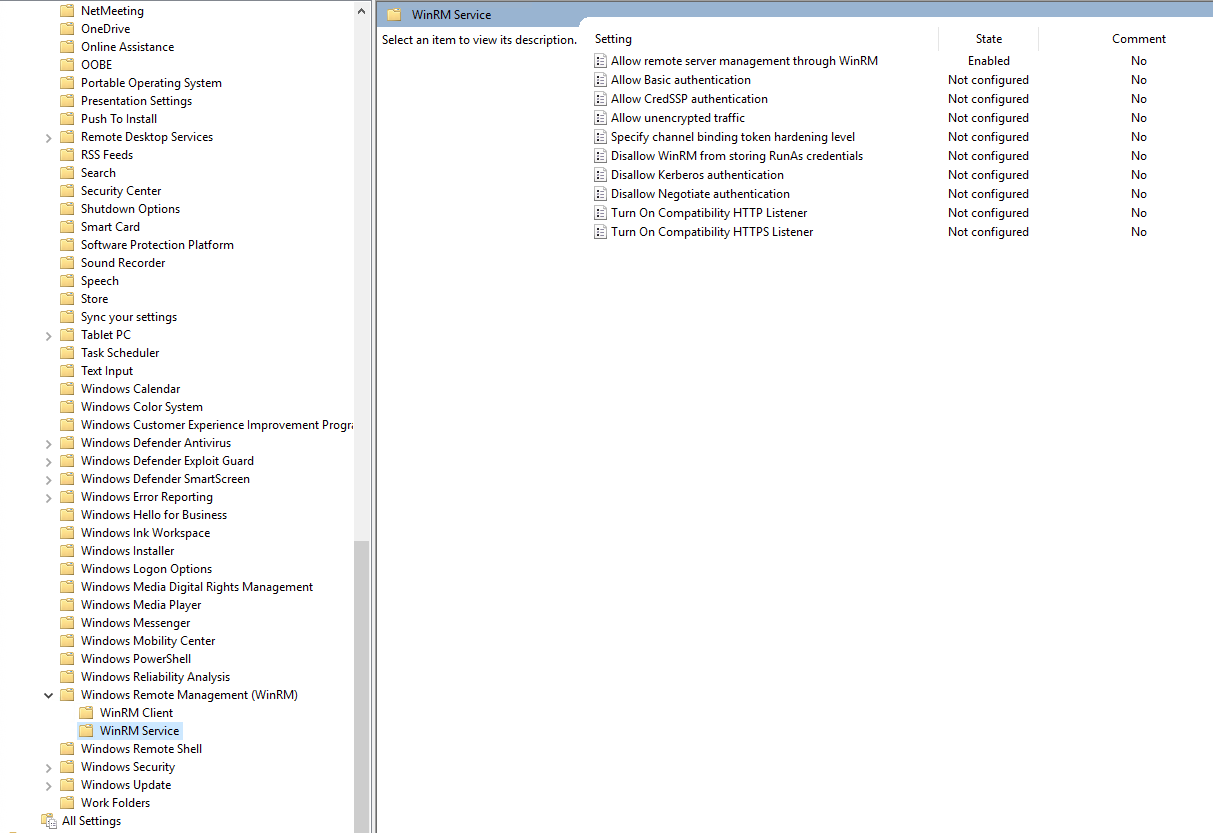This screenshot has width=1213, height=833.
Task: Click the All Settings icon in the tree
Action: (x=49, y=821)
